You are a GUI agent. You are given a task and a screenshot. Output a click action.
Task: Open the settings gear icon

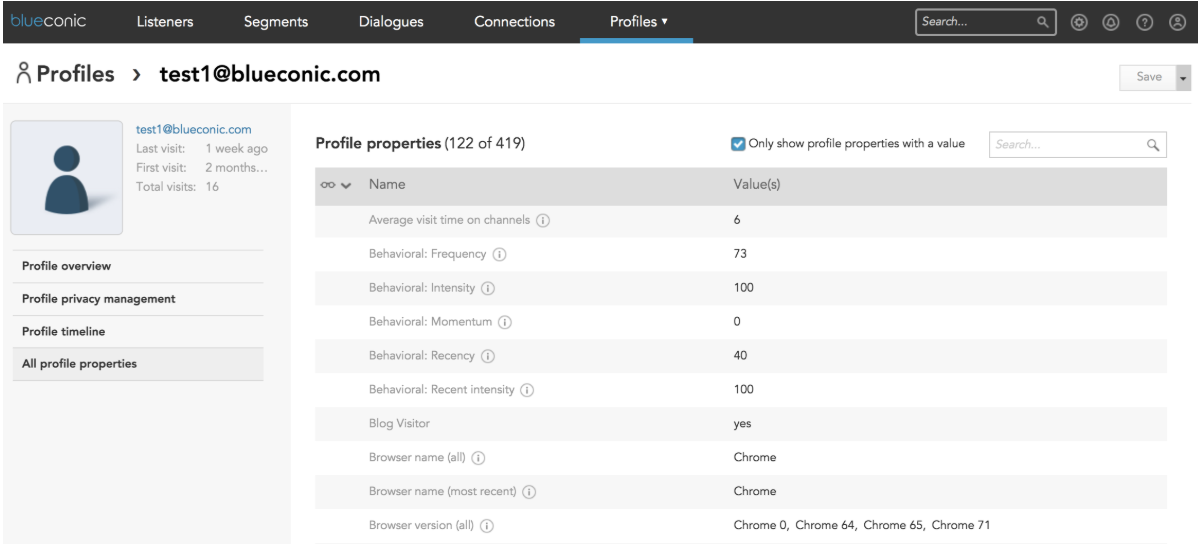click(1079, 22)
